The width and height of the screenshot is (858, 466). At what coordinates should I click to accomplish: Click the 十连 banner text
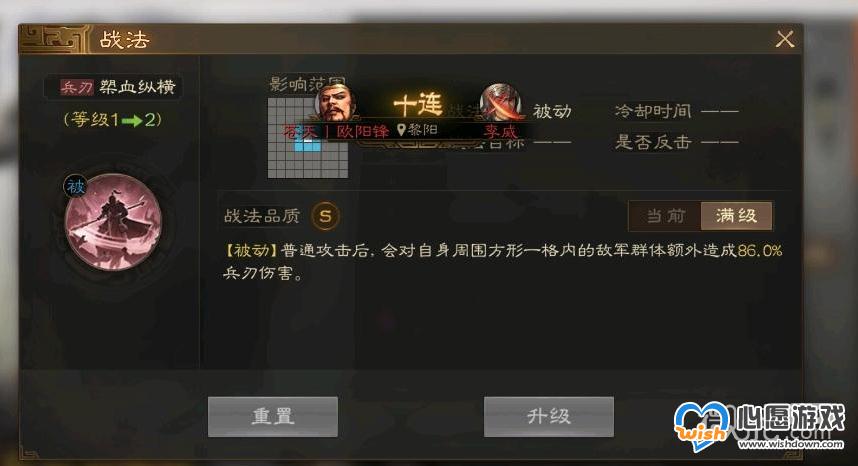pyautogui.click(x=418, y=104)
